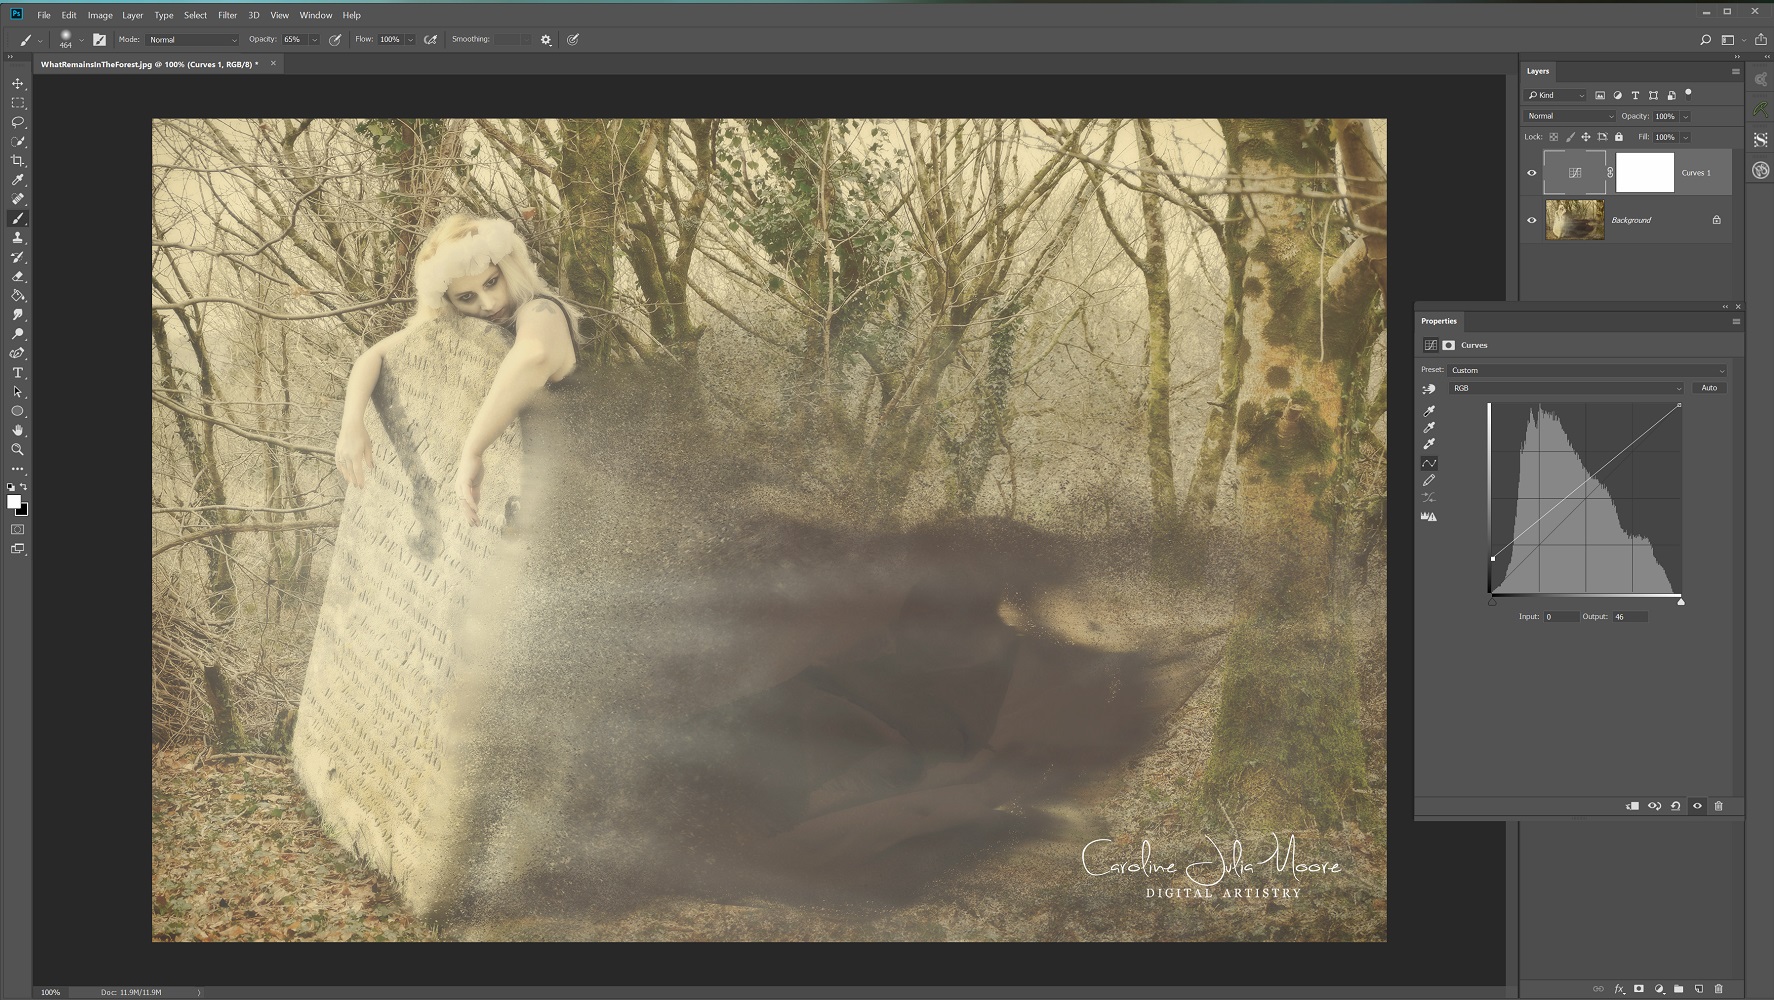Click the pencil draw-curve icon in Curves
Image resolution: width=1774 pixels, height=1000 pixels.
click(x=1429, y=480)
